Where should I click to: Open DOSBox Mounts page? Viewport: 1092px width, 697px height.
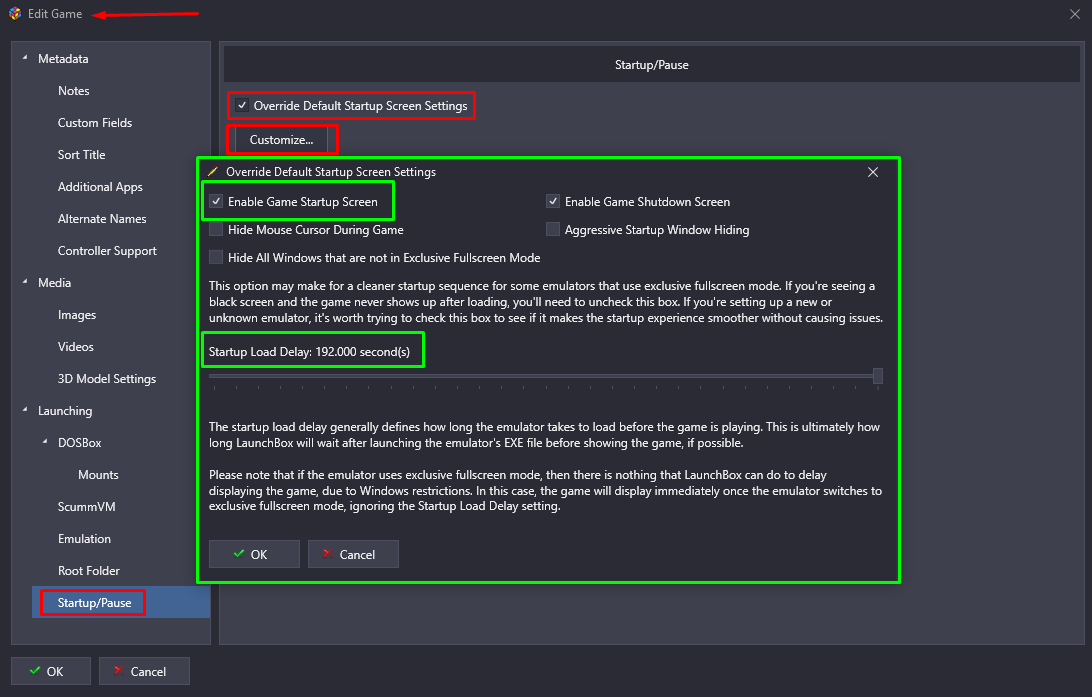pos(98,475)
